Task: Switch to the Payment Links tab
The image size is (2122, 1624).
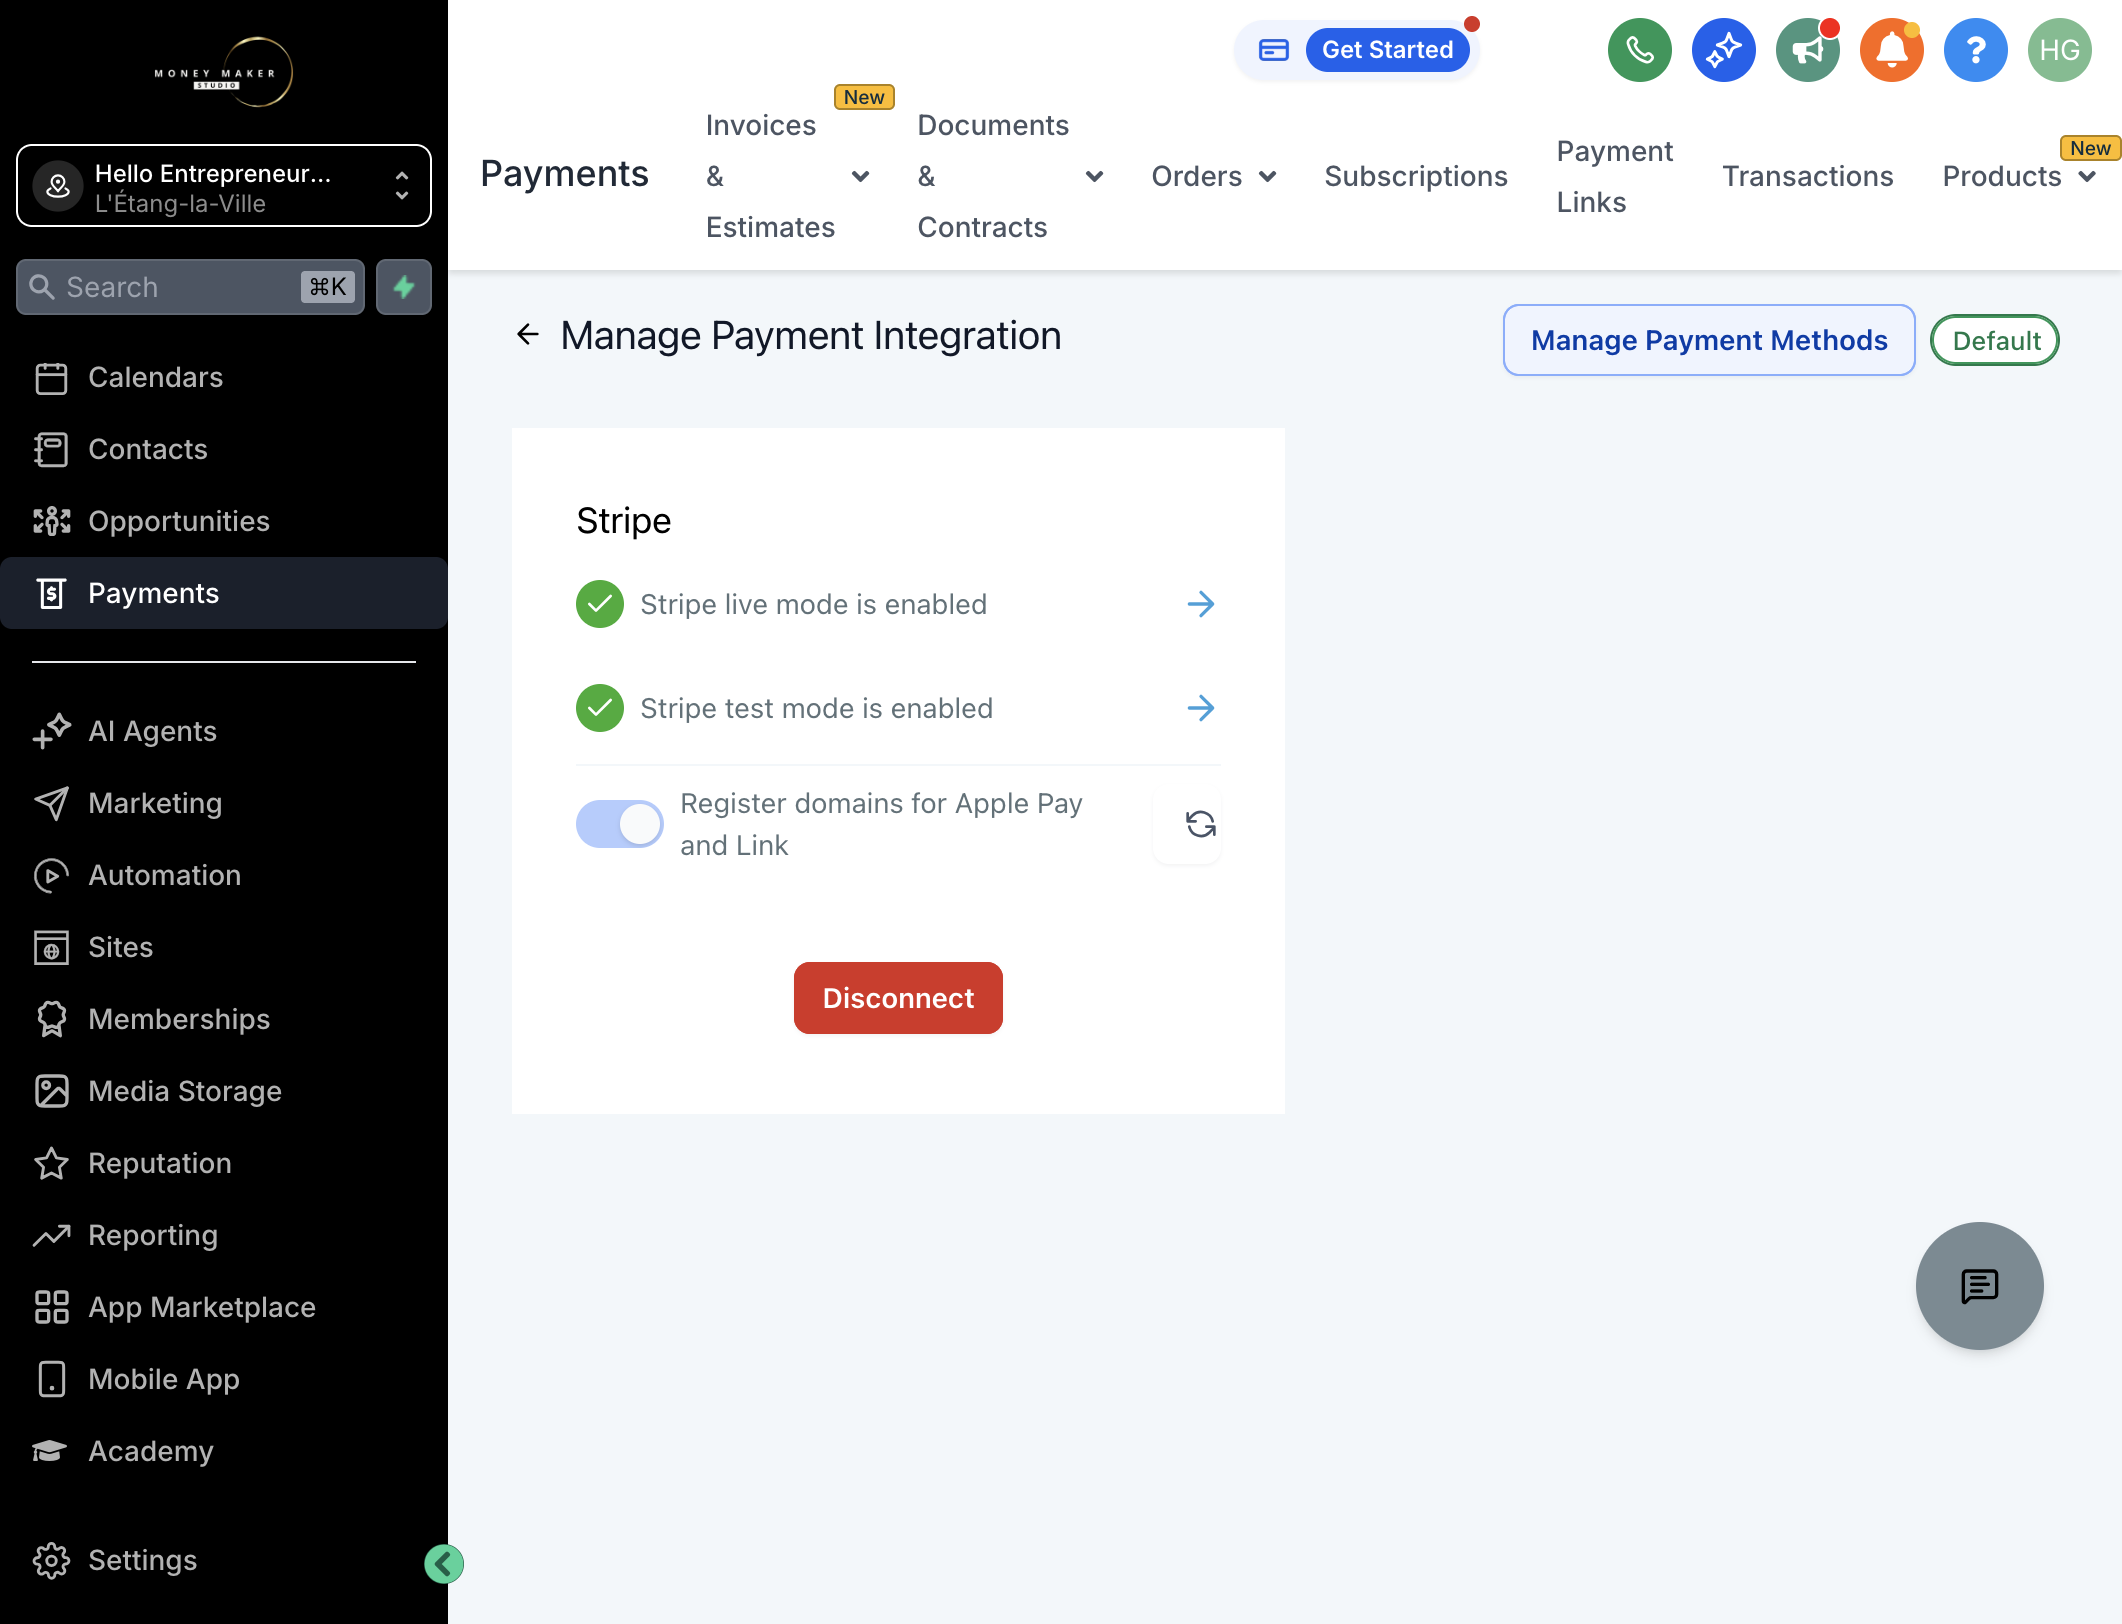Action: [x=1614, y=176]
